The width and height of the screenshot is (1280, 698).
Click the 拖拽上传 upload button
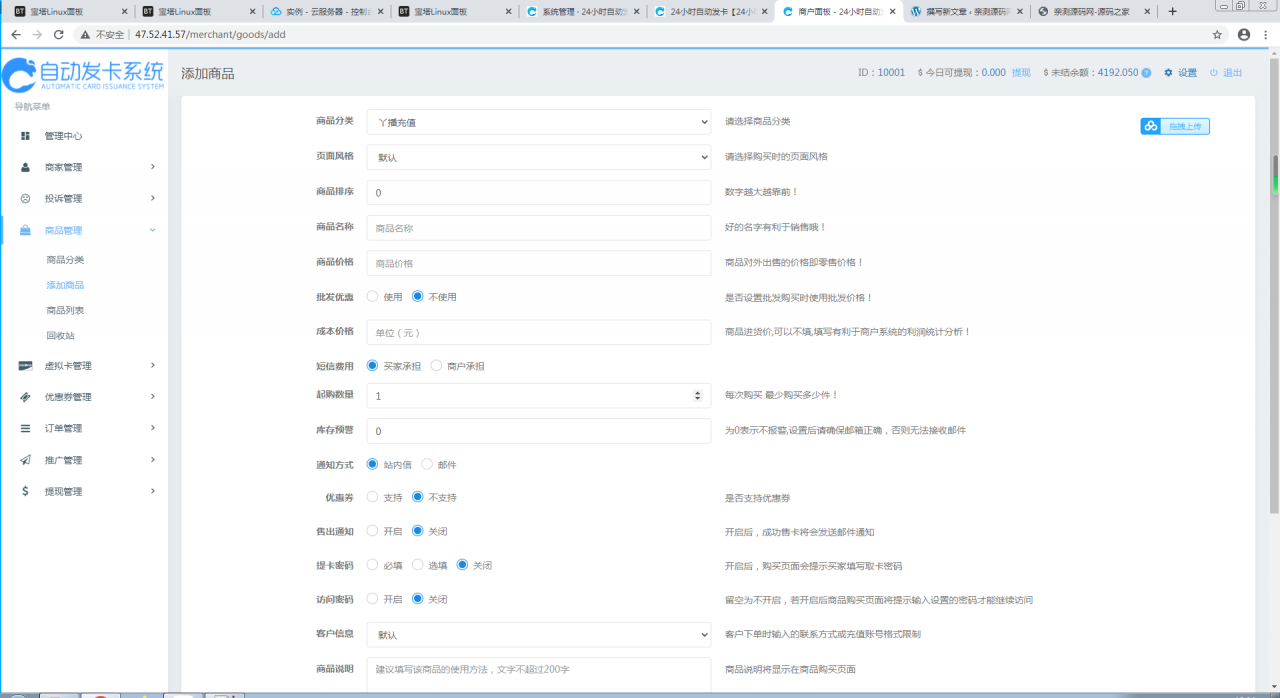(1175, 126)
